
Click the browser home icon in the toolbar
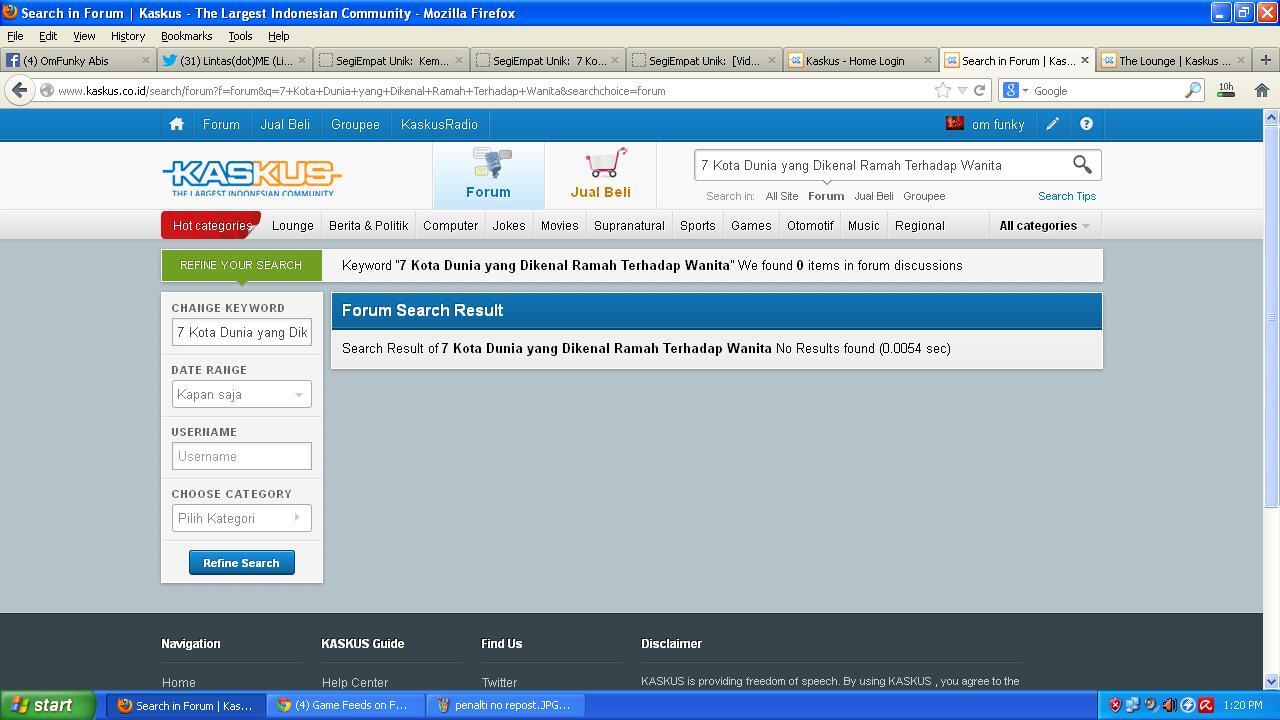coord(1262,90)
